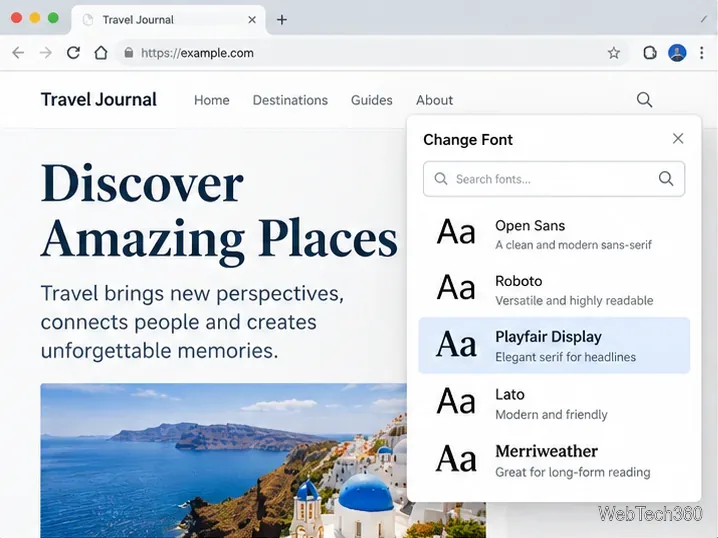Screen dimensions: 718x538
Task: Click 'A clean and modern sans-serif' description
Action: pos(573,245)
